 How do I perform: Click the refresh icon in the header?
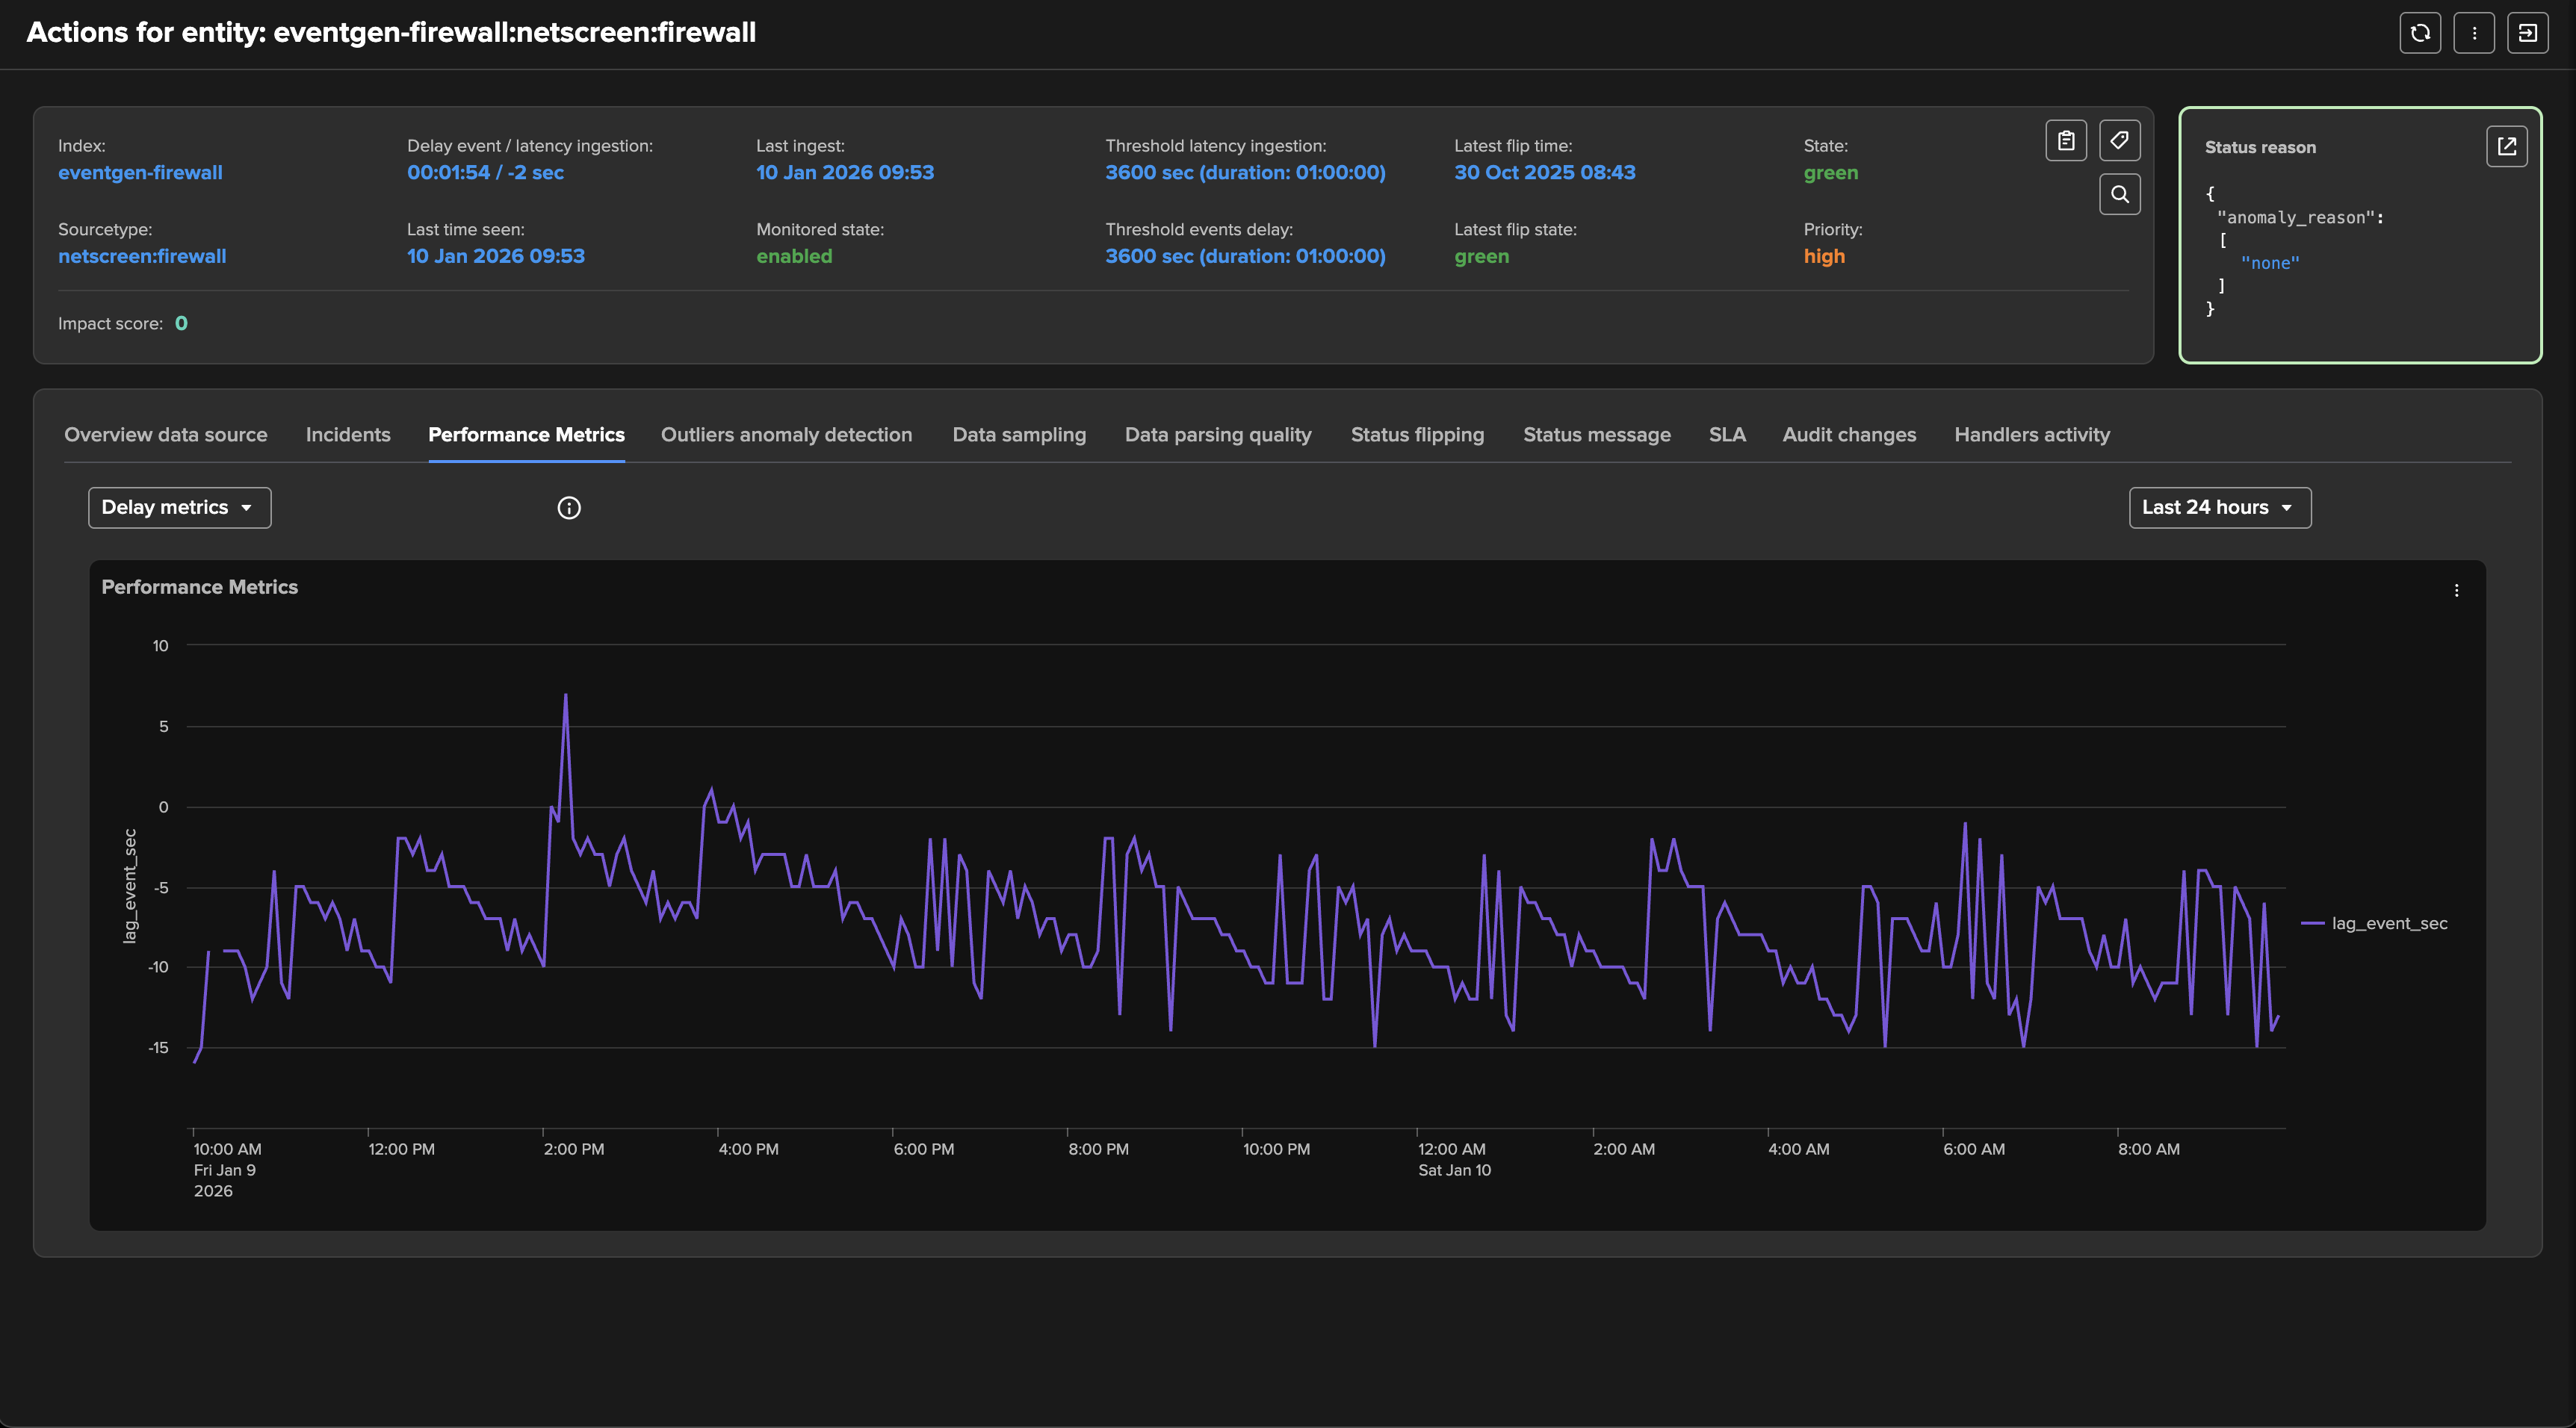point(2420,33)
